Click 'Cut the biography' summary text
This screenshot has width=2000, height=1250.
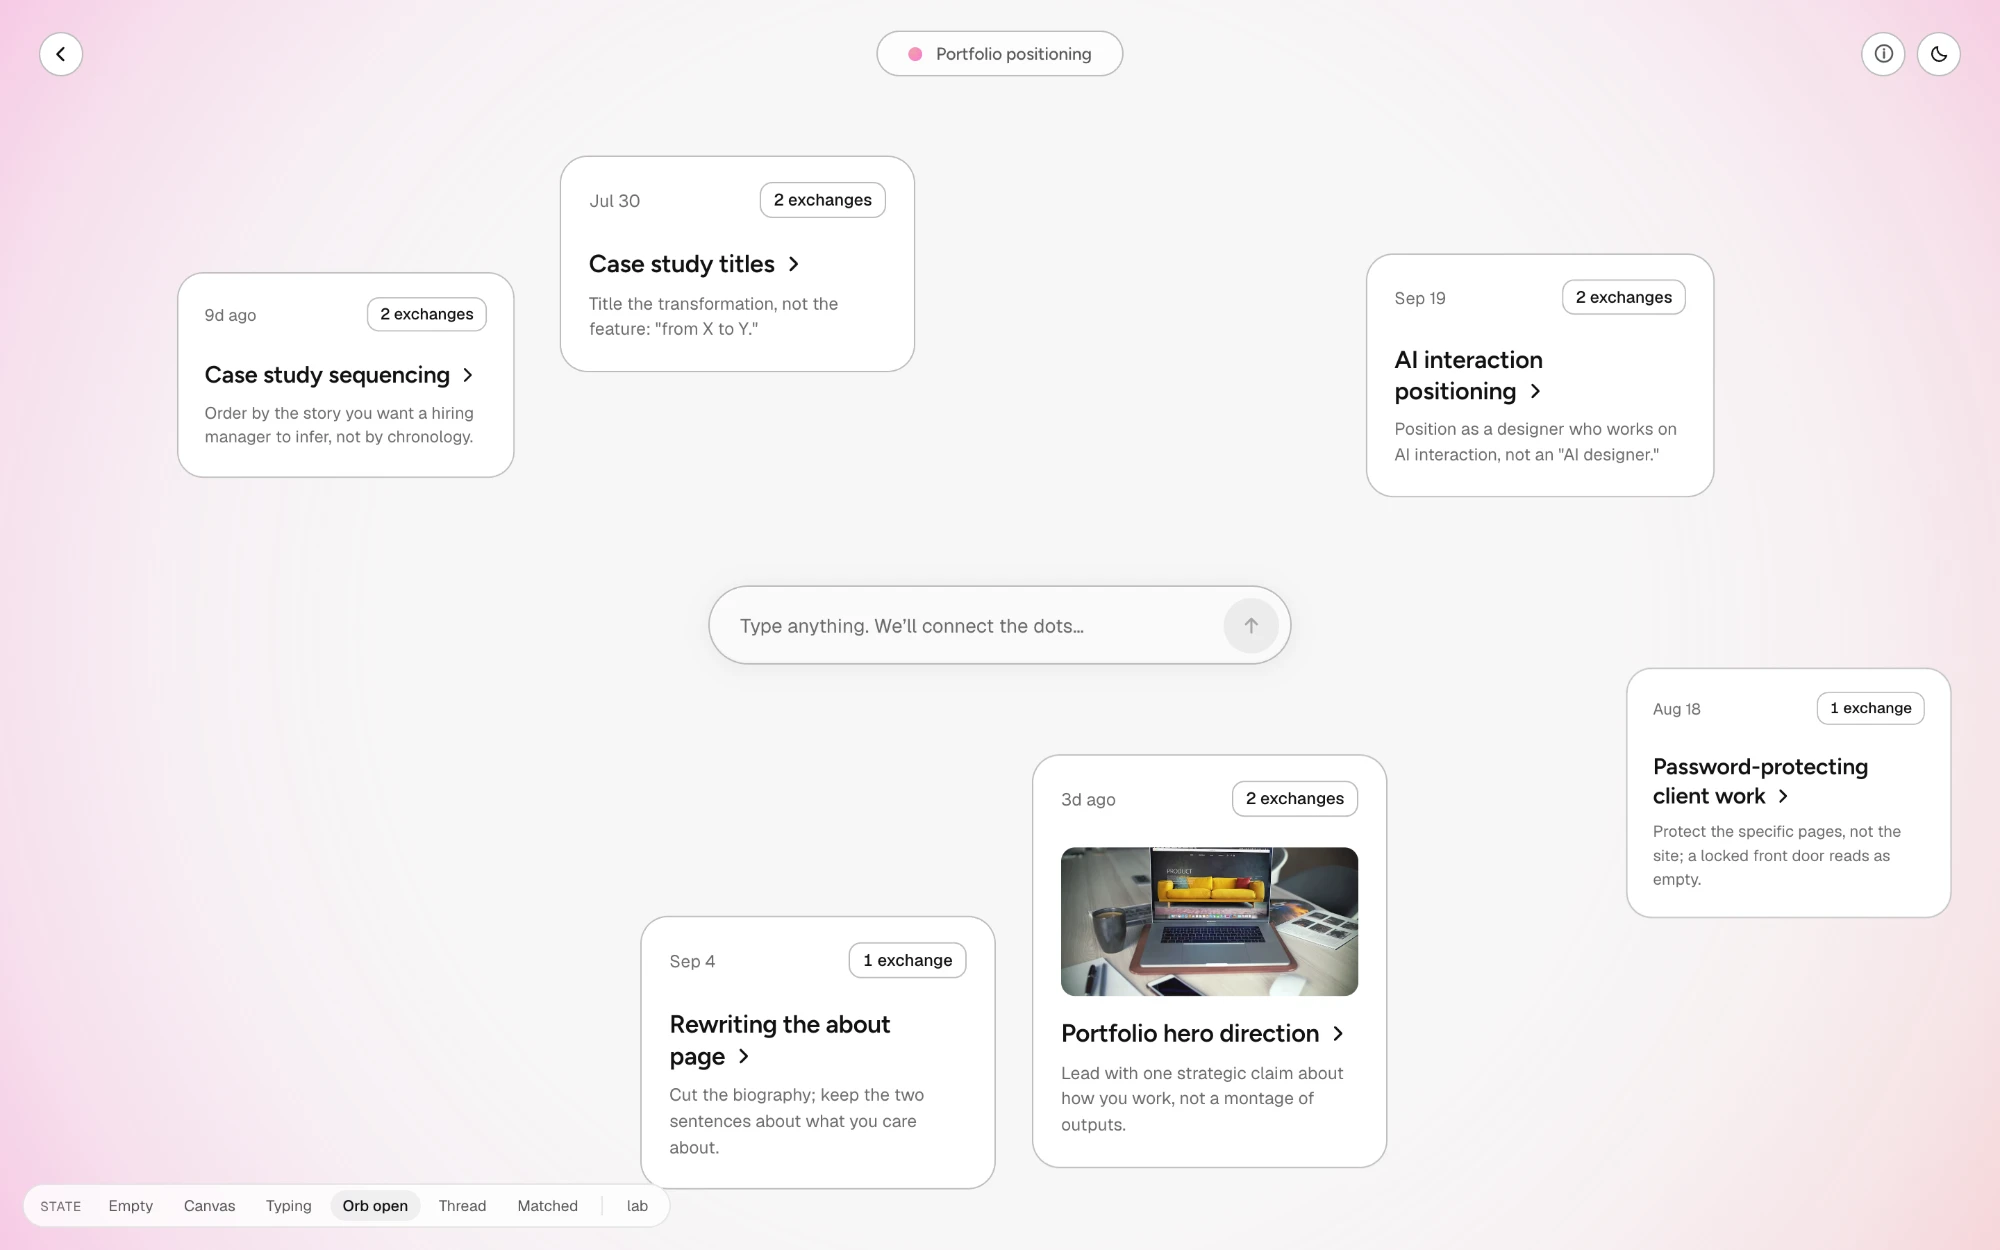click(796, 1121)
